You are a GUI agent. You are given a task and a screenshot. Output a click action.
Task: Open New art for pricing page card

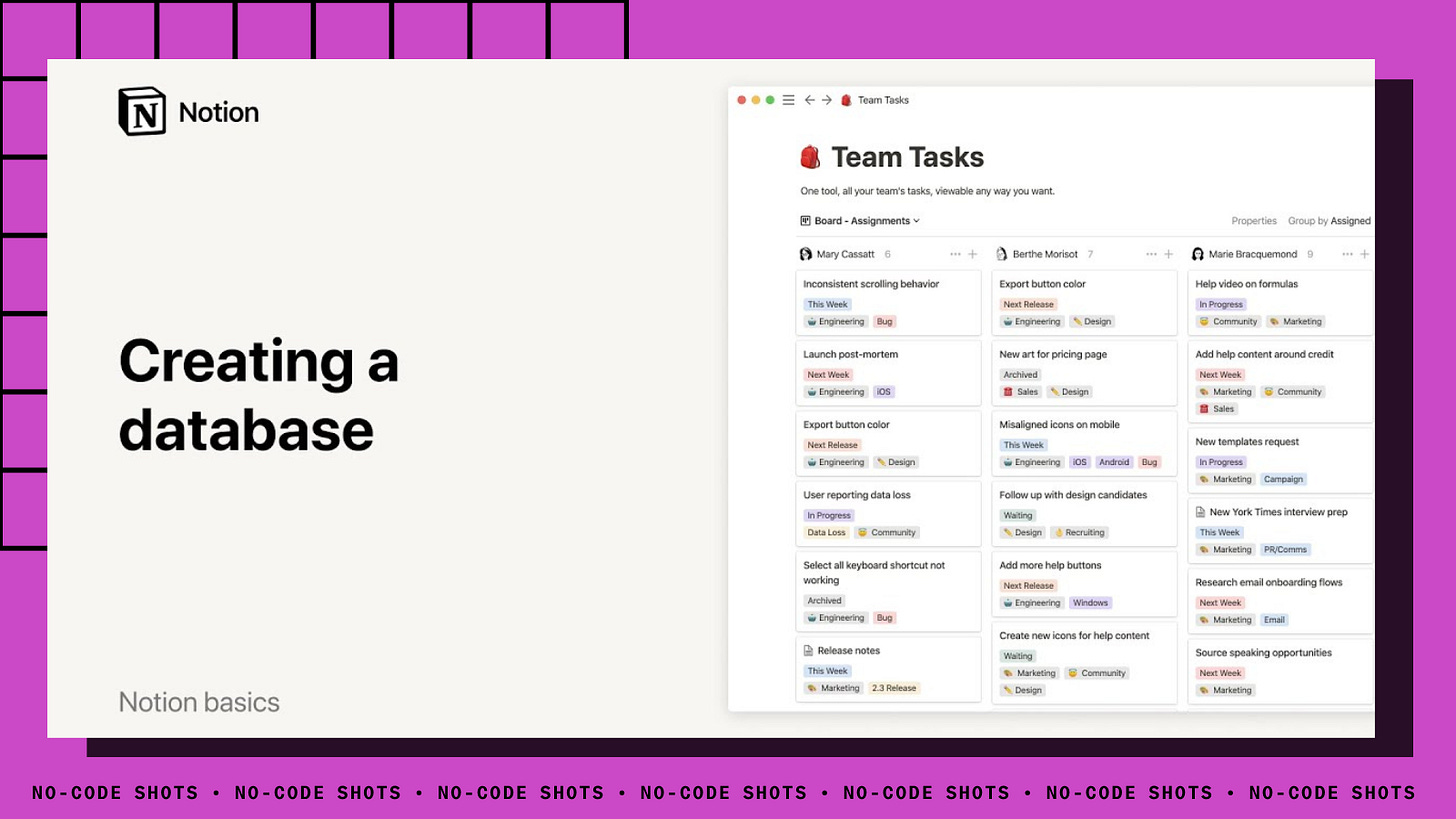click(1084, 372)
